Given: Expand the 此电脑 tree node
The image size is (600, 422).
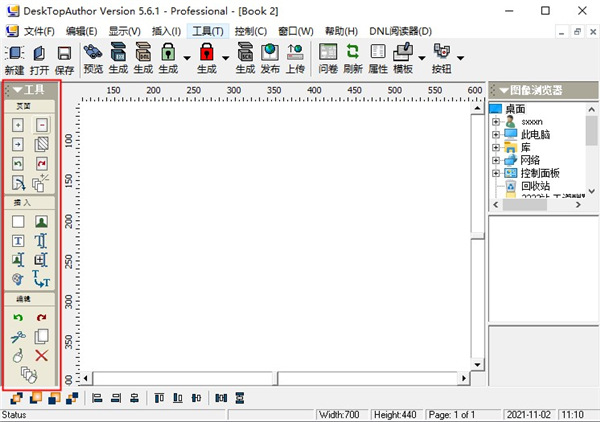Looking at the screenshot, I should [x=496, y=135].
